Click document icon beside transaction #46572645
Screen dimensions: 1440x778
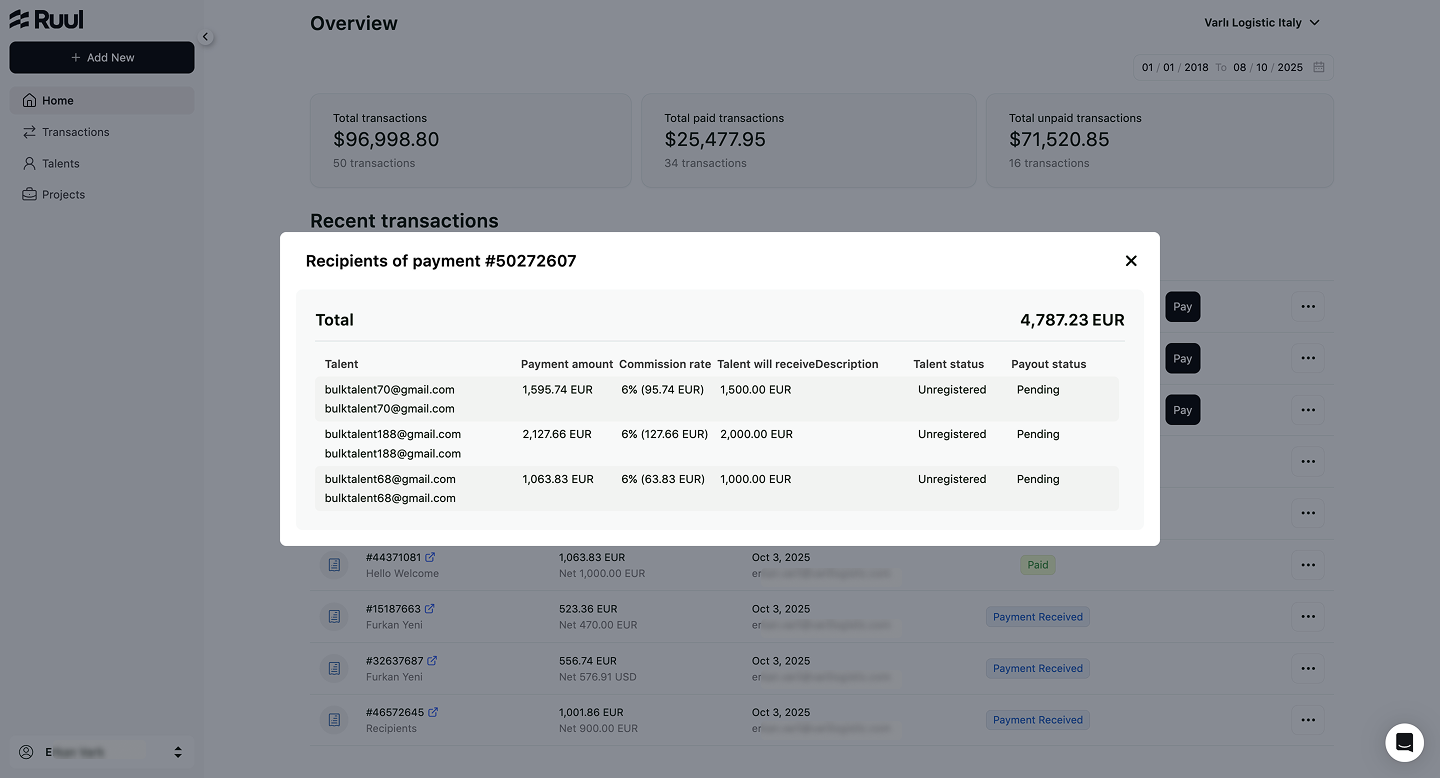click(x=335, y=720)
